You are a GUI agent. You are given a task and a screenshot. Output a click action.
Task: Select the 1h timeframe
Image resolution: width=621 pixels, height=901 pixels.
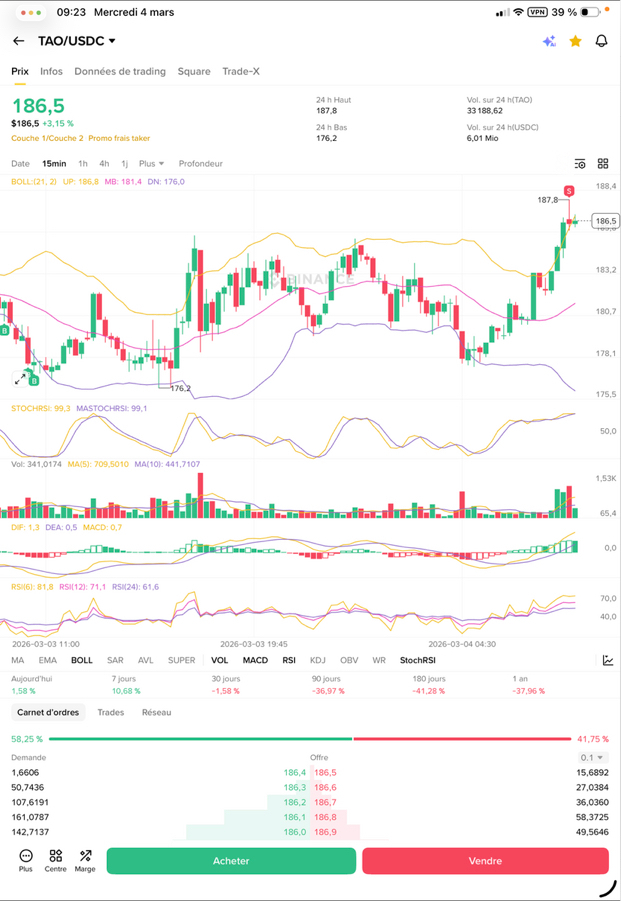[83, 164]
